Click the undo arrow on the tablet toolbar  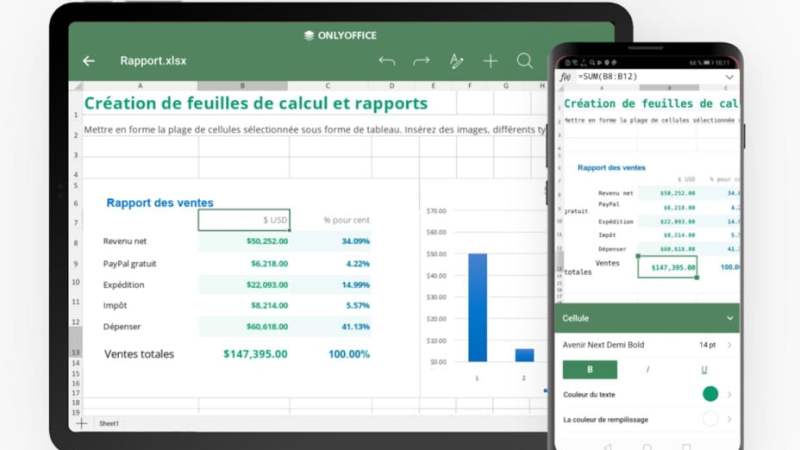coord(387,61)
